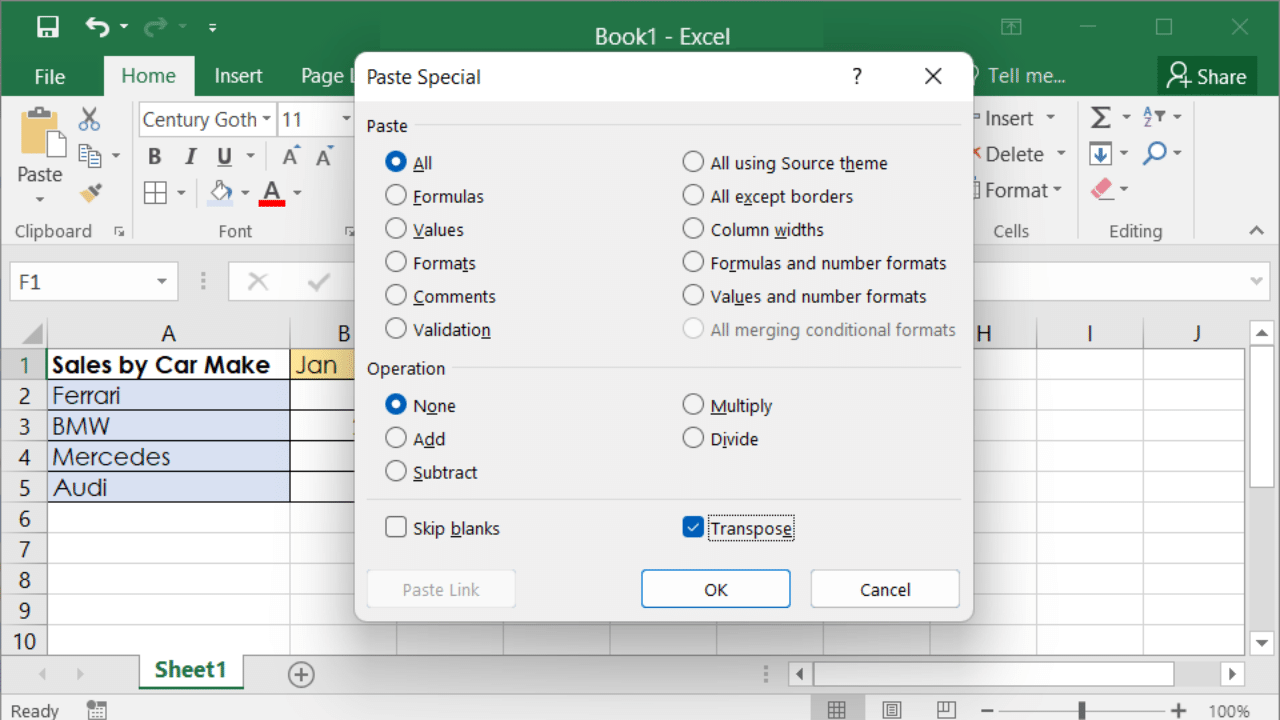Toggle Bold formatting
Viewport: 1280px width, 720px height.
(x=154, y=156)
